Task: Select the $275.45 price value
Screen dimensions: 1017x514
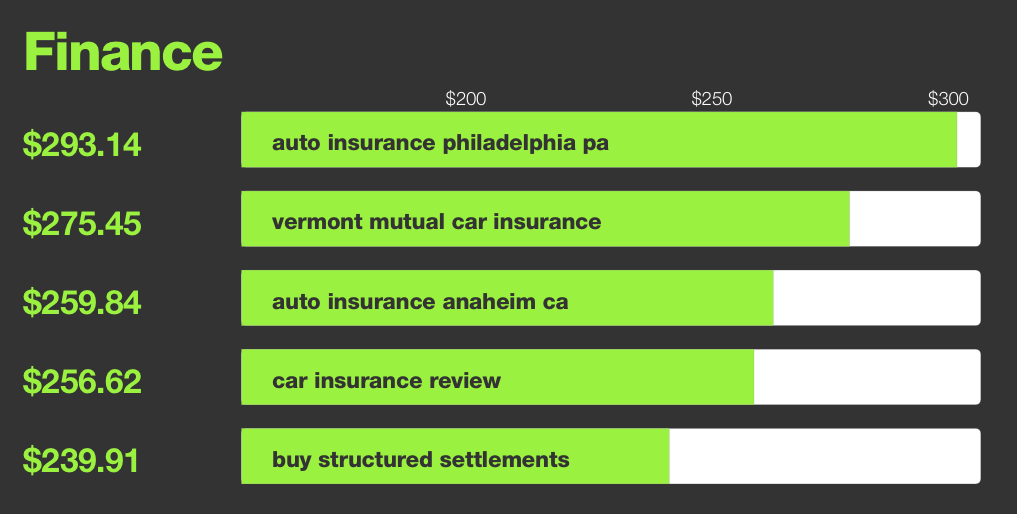Action: tap(82, 224)
